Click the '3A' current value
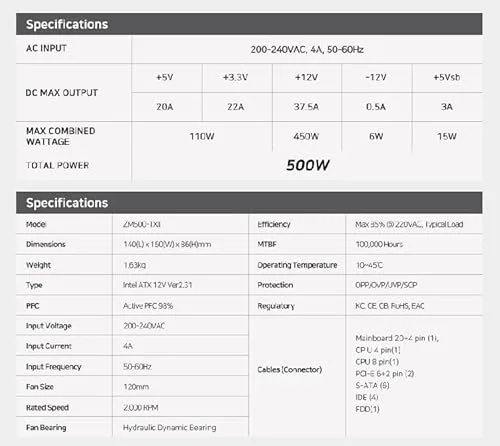500x446 pixels. 447,107
